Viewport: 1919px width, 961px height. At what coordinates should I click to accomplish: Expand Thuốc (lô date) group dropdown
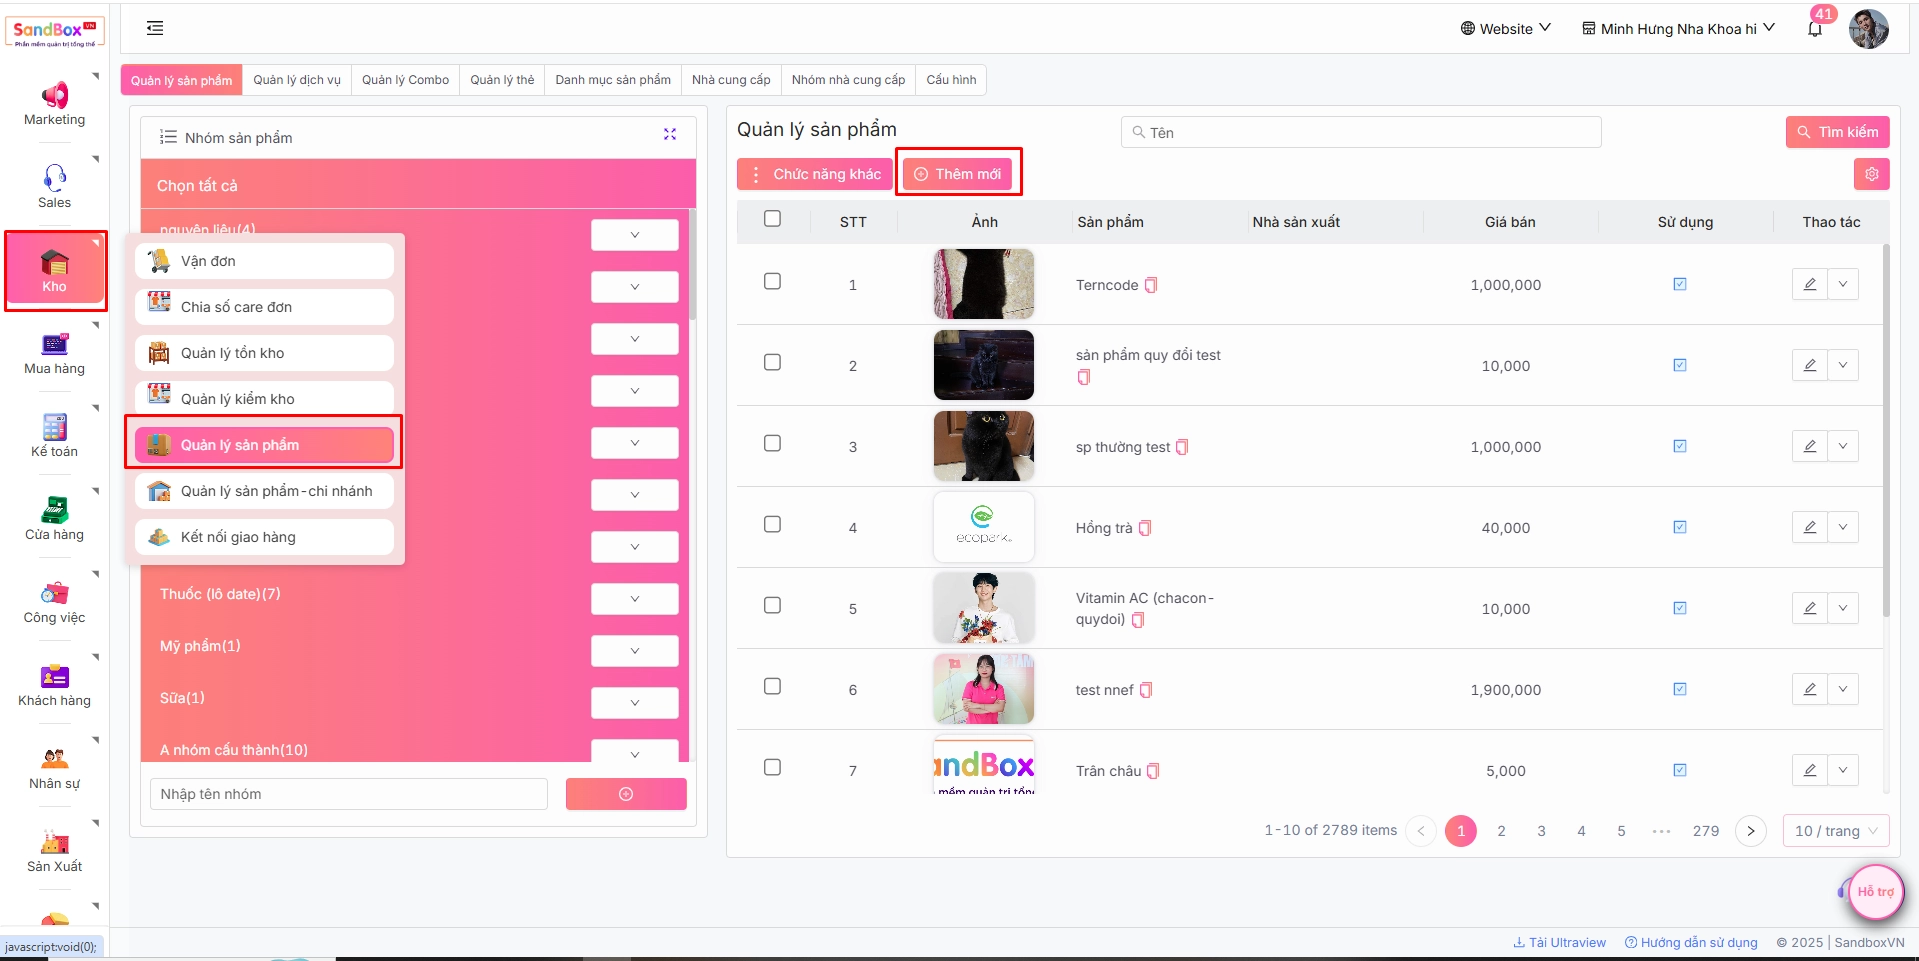click(634, 599)
